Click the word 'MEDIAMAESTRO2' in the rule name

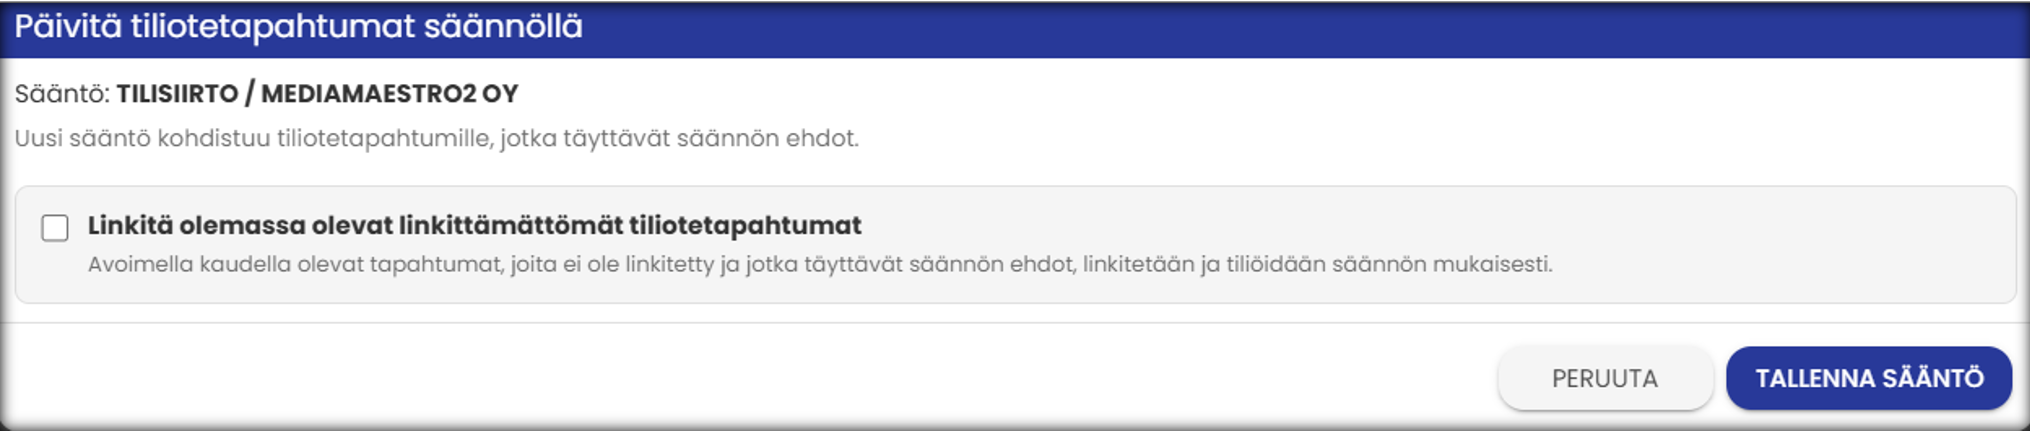pos(368,94)
